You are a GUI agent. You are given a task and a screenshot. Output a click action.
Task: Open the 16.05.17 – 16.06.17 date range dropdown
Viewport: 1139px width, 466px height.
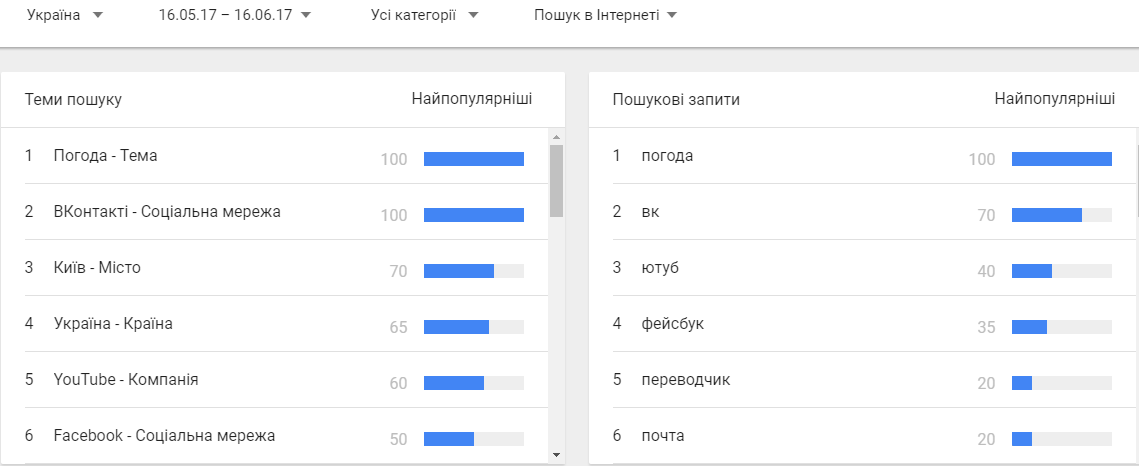(235, 15)
